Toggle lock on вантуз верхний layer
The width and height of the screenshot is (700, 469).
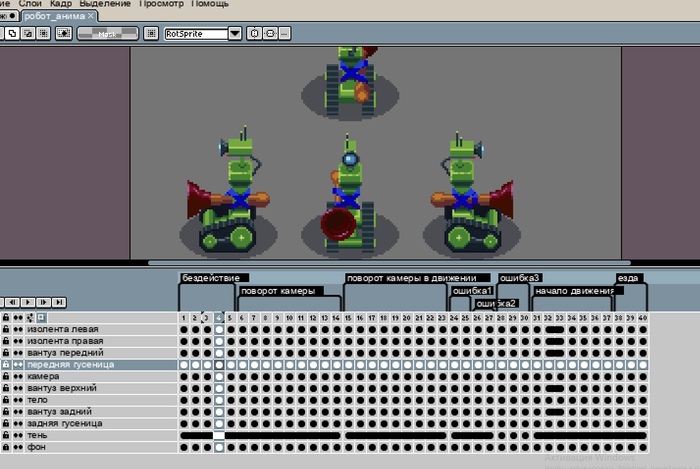pyautogui.click(x=6, y=388)
